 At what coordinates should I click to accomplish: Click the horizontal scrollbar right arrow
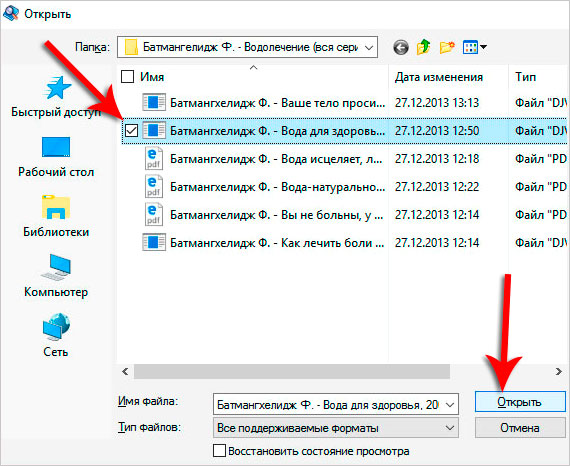[x=558, y=371]
